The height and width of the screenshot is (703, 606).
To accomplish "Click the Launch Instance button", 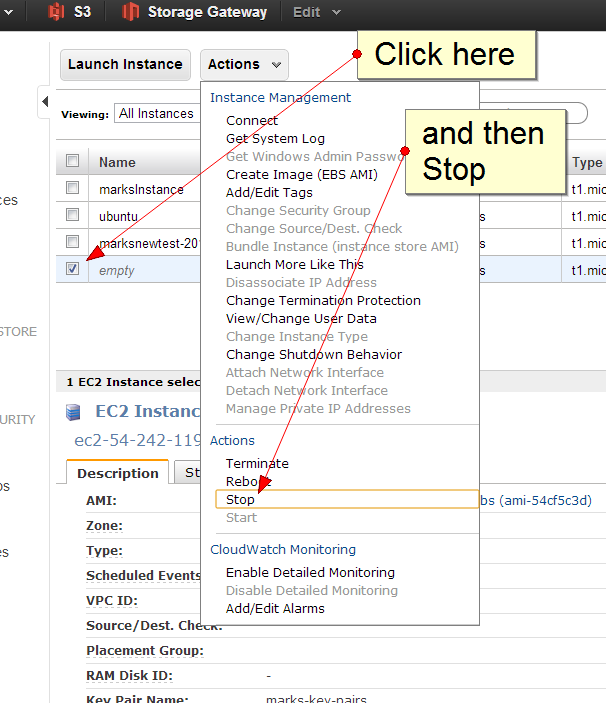I will point(126,65).
